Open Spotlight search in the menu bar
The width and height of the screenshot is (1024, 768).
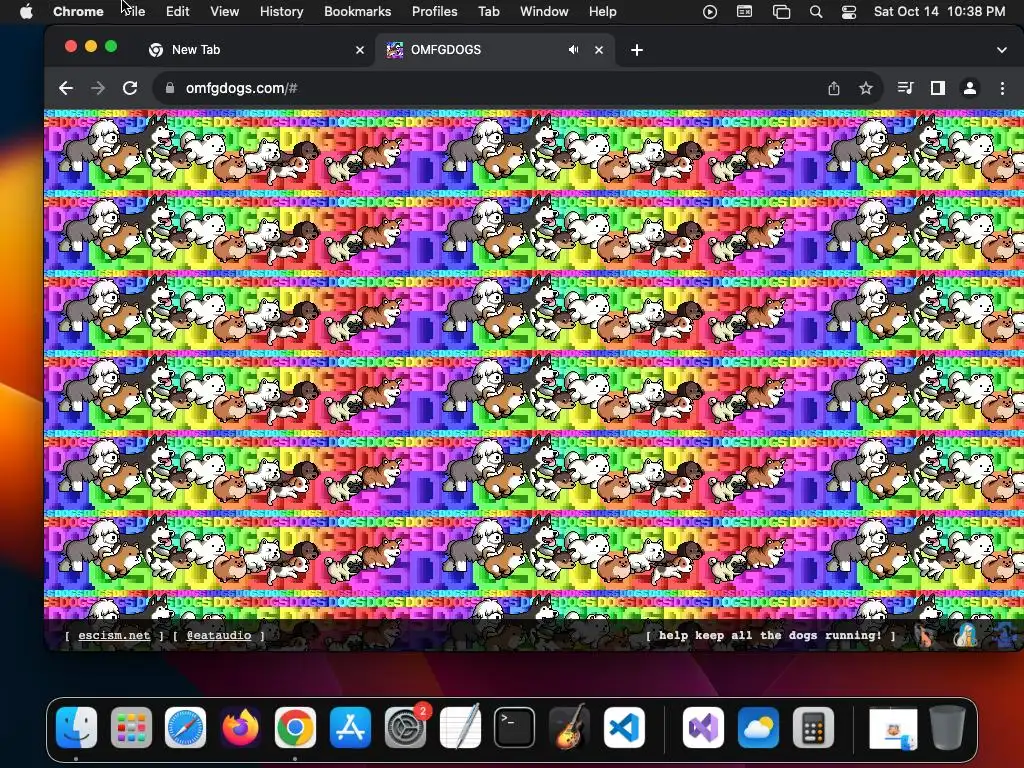pyautogui.click(x=816, y=11)
